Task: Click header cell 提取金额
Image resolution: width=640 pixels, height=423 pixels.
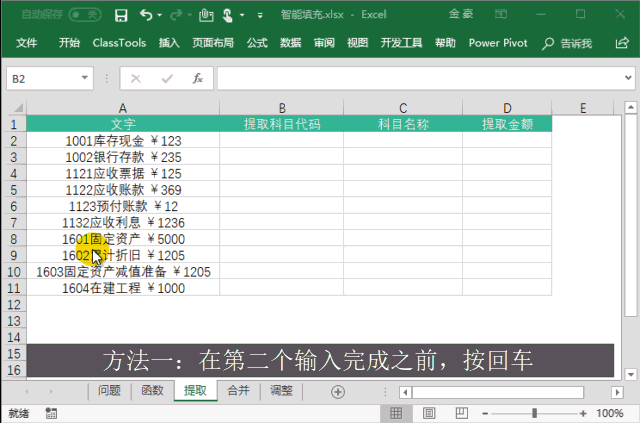Action: tap(507, 124)
